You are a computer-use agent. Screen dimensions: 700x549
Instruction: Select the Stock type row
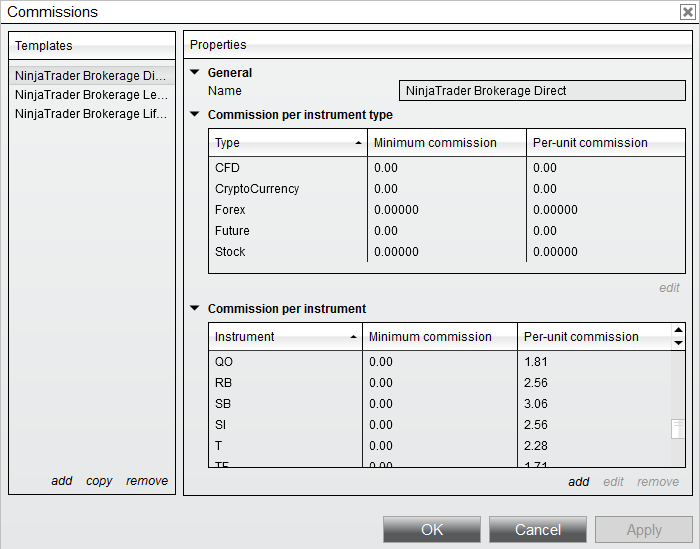(x=446, y=252)
